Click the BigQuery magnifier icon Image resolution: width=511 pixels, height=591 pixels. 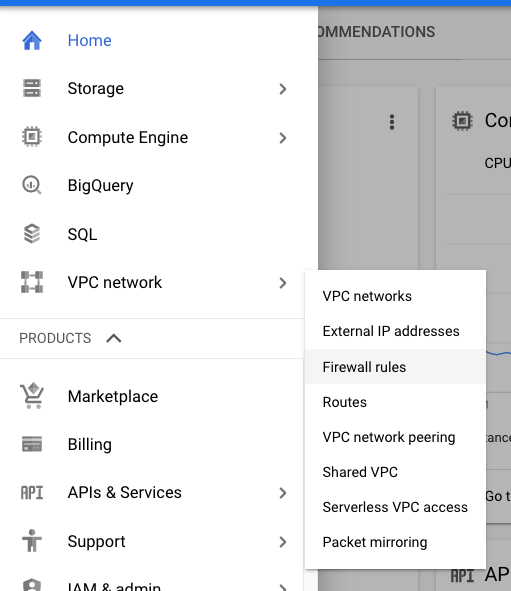click(x=32, y=185)
